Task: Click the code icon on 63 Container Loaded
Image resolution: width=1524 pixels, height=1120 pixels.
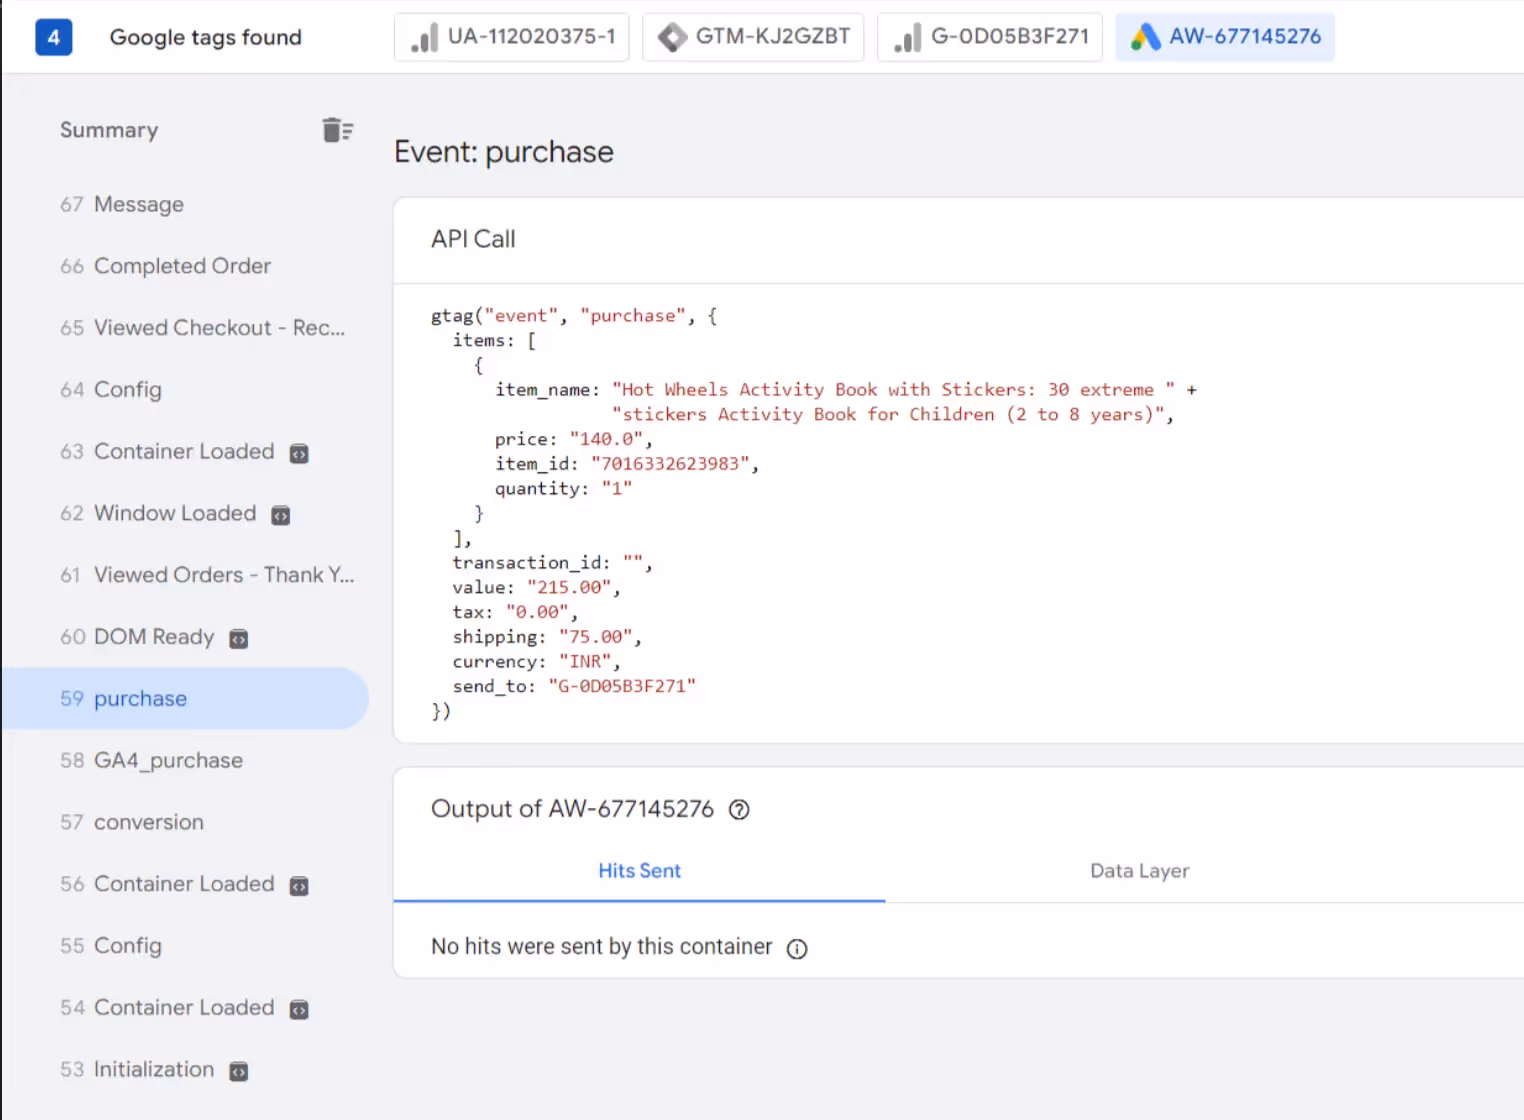Action: pos(299,454)
